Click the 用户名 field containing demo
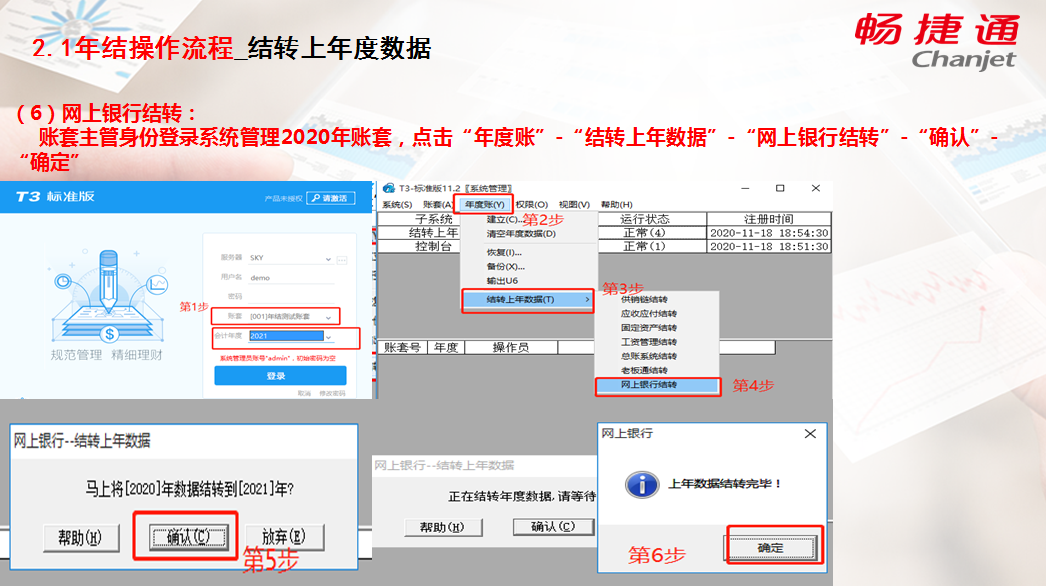This screenshot has height=586, width=1046. click(x=290, y=278)
